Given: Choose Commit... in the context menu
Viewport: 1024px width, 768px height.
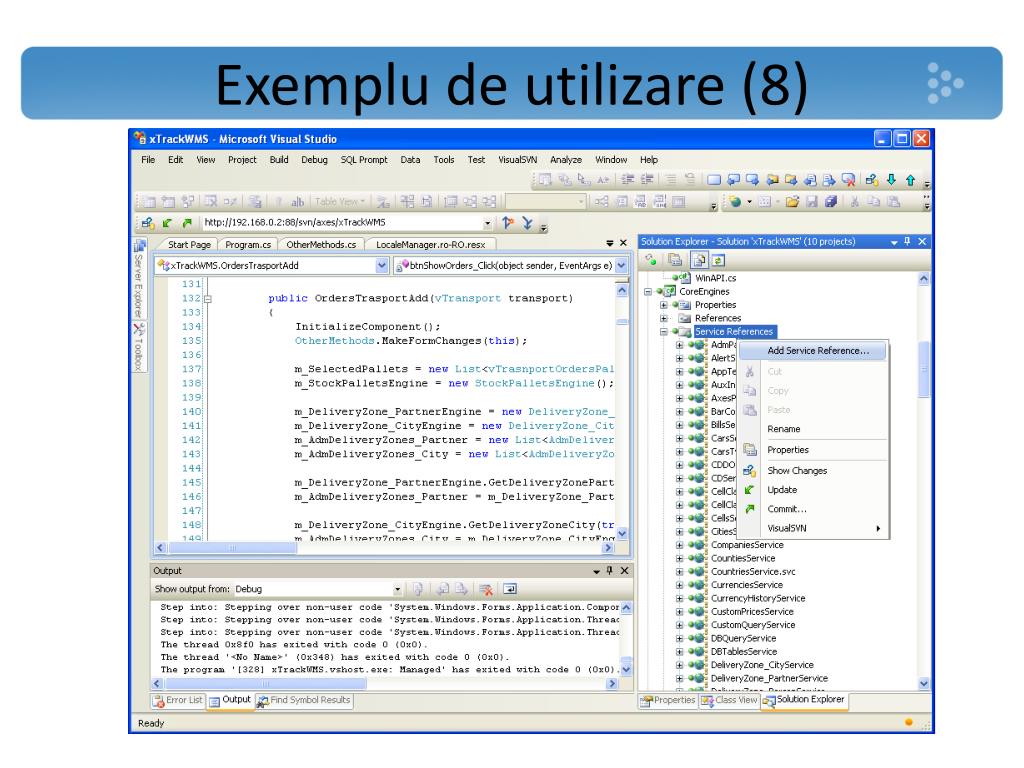Looking at the screenshot, I should click(x=813, y=509).
